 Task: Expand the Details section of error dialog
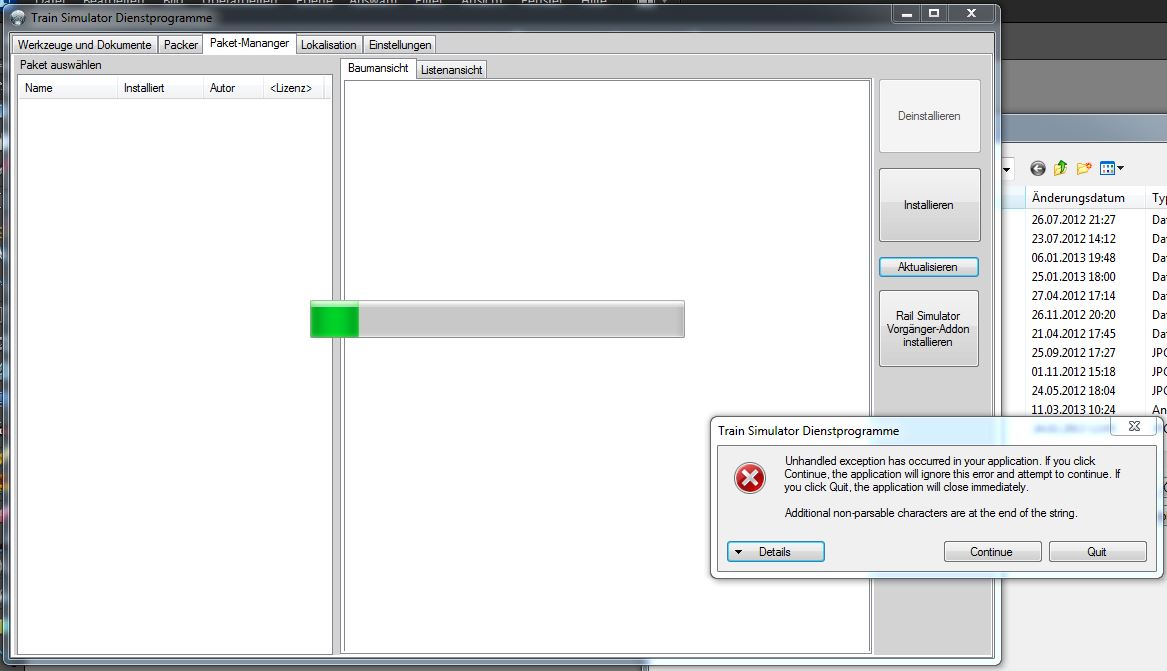pos(776,552)
